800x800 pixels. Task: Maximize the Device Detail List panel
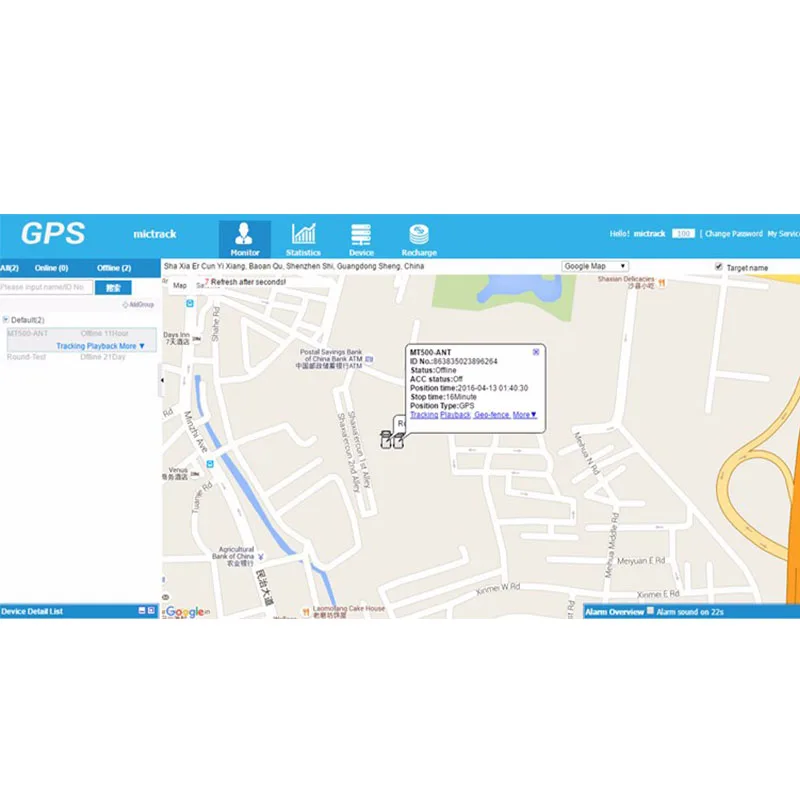pos(151,610)
